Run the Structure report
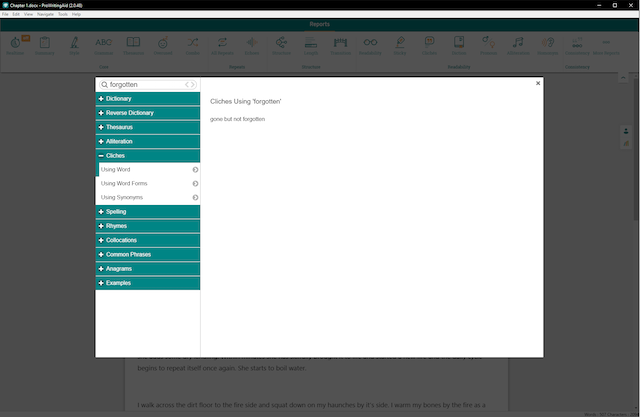The image size is (640, 417). click(x=281, y=45)
